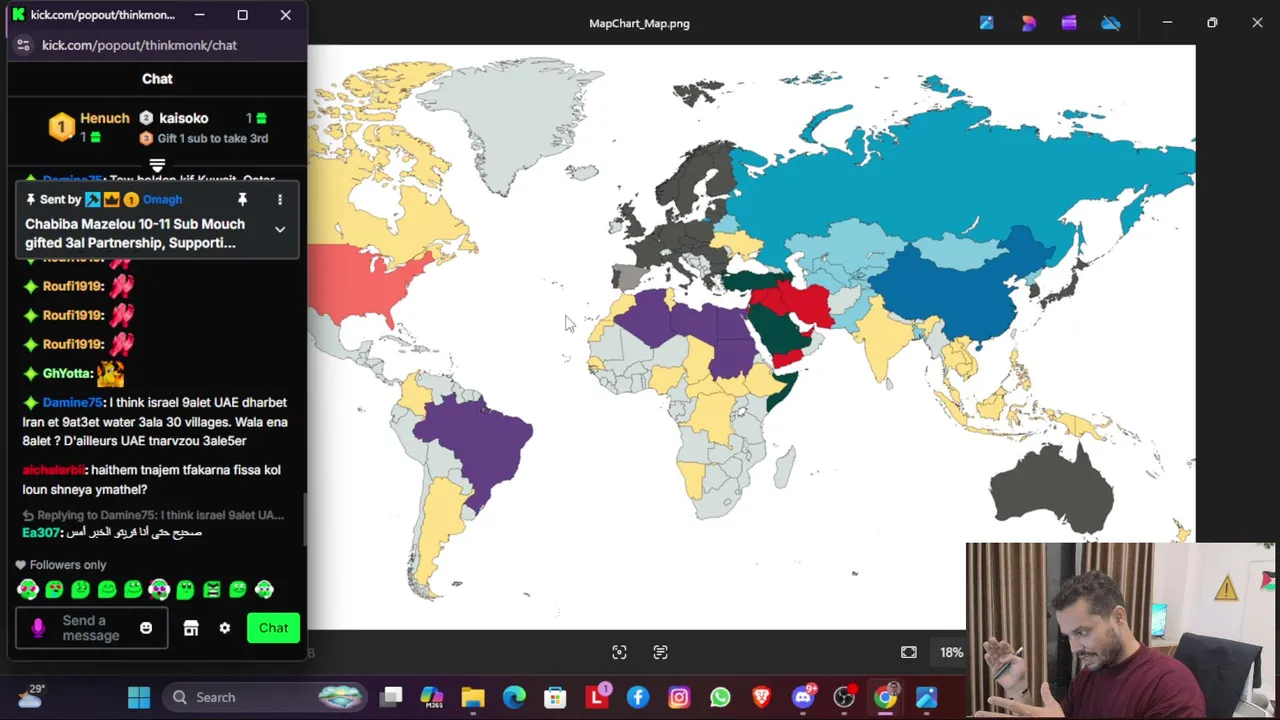Click the 'Replying to Damine75' reference

(x=153, y=515)
